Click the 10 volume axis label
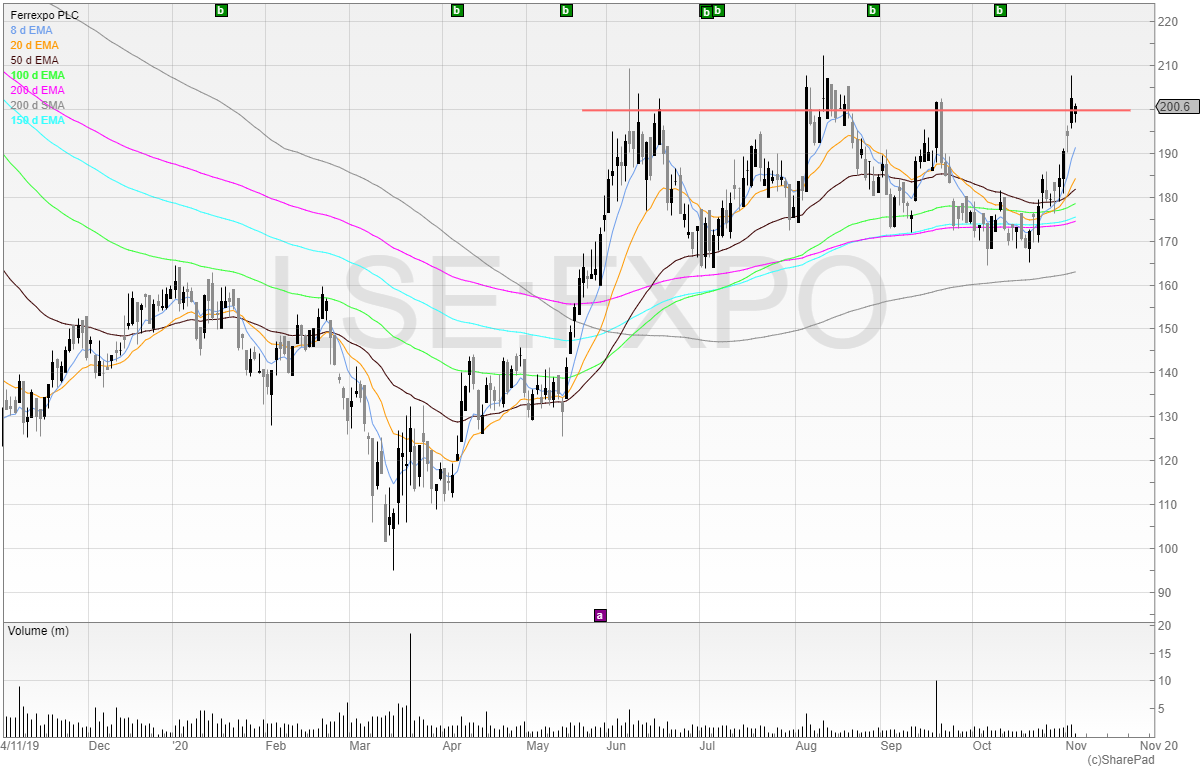1200x768 pixels. pyautogui.click(x=1164, y=682)
